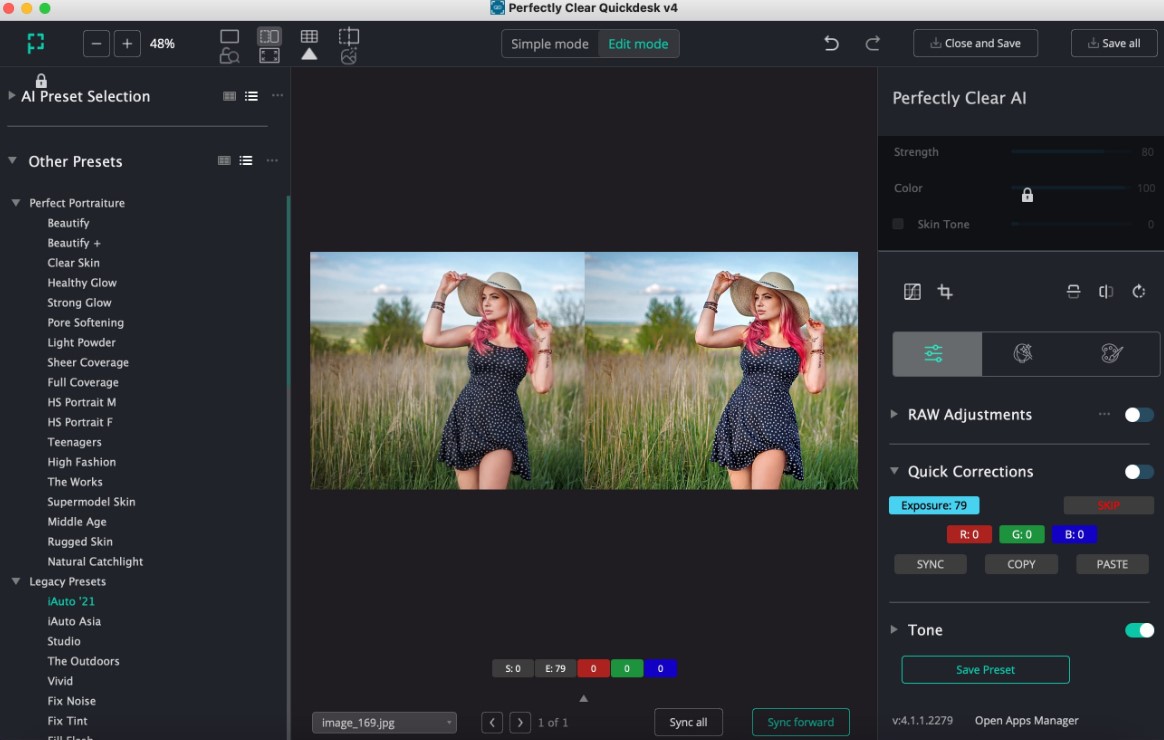Click the Exposure: 79 value field

point(934,505)
